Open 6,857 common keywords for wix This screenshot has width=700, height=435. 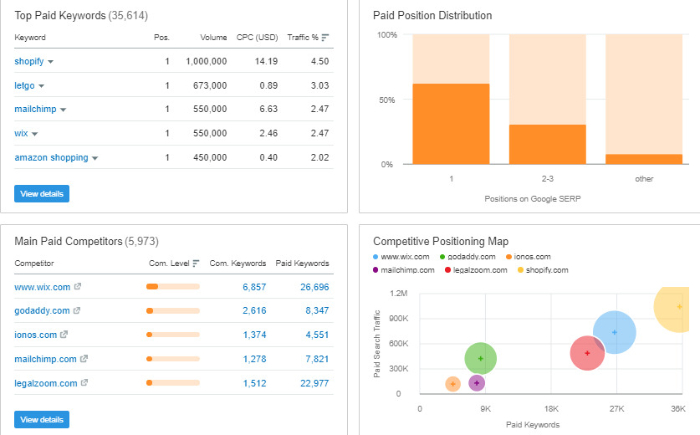[x=254, y=287]
